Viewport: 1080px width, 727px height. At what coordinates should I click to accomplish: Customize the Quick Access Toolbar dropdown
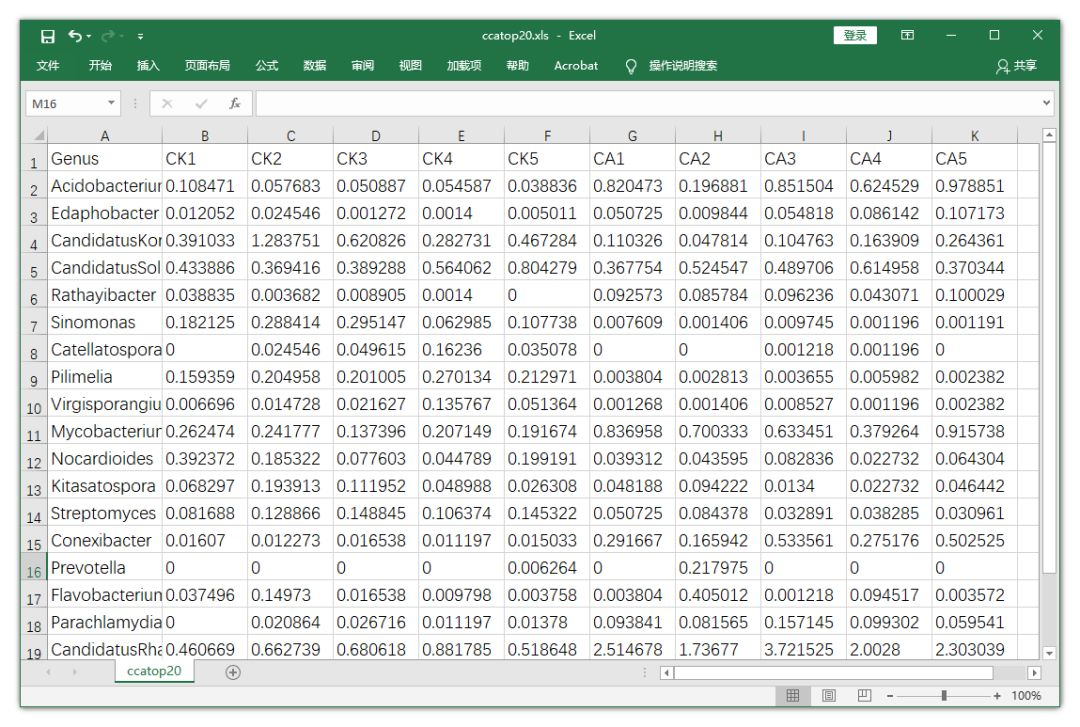pos(141,37)
